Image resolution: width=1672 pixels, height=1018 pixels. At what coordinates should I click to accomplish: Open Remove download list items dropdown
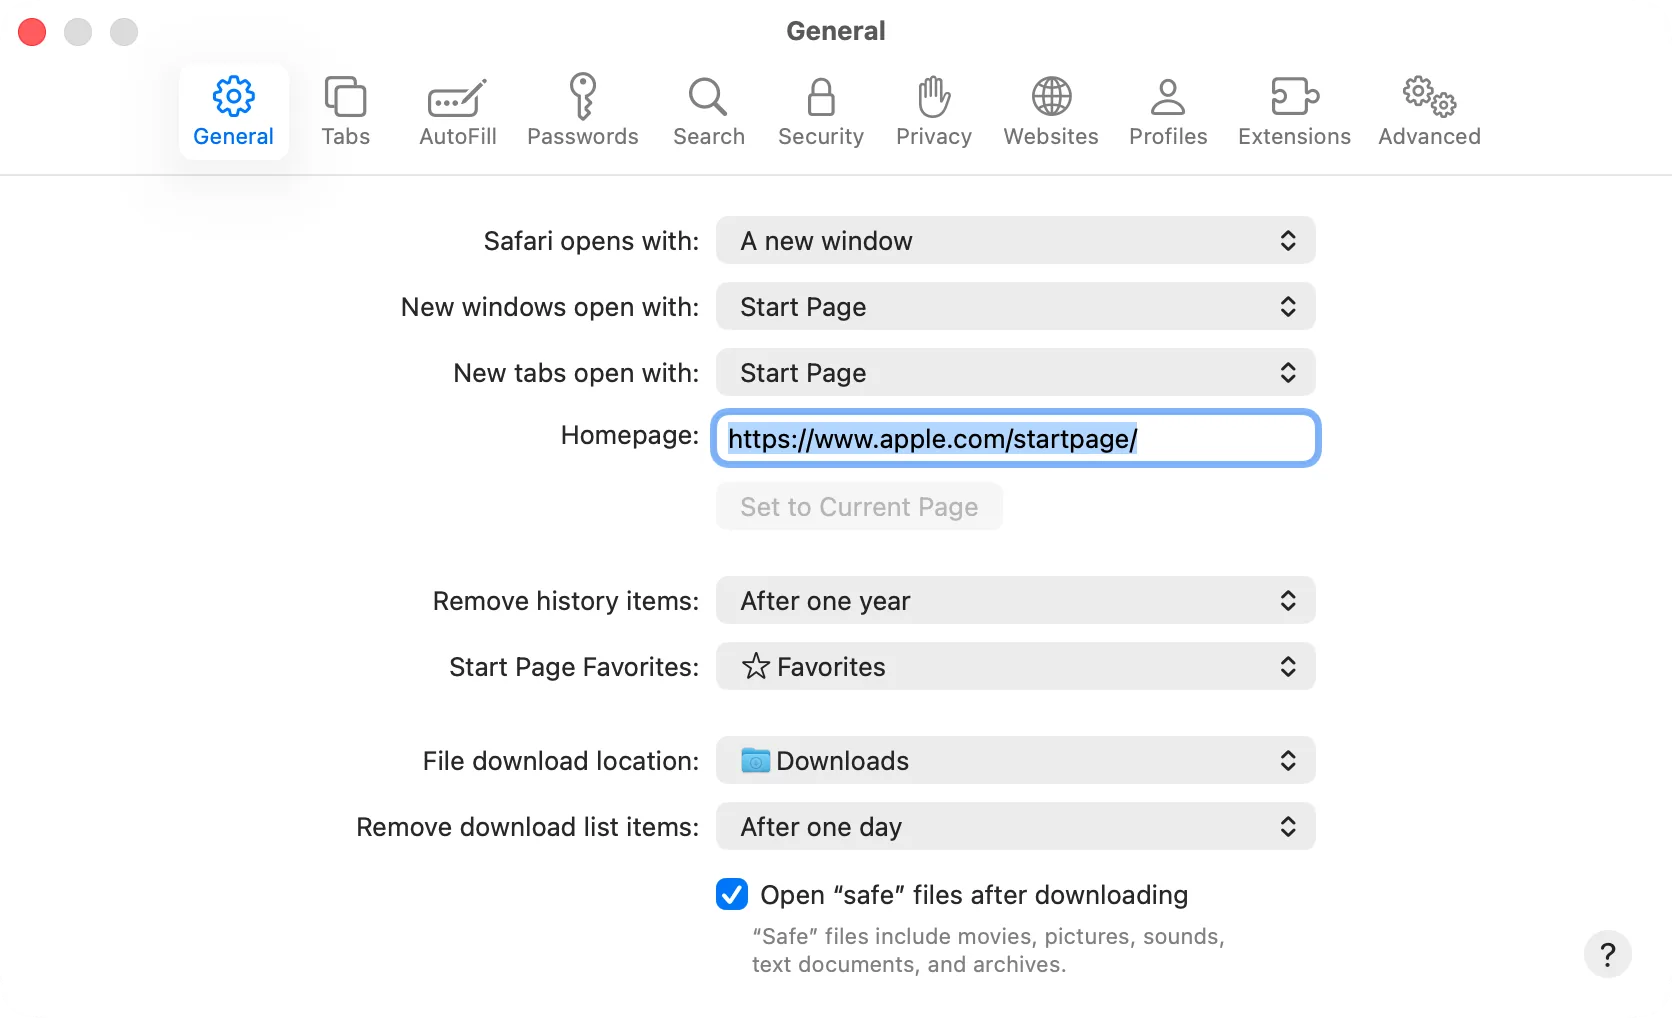(1015, 827)
